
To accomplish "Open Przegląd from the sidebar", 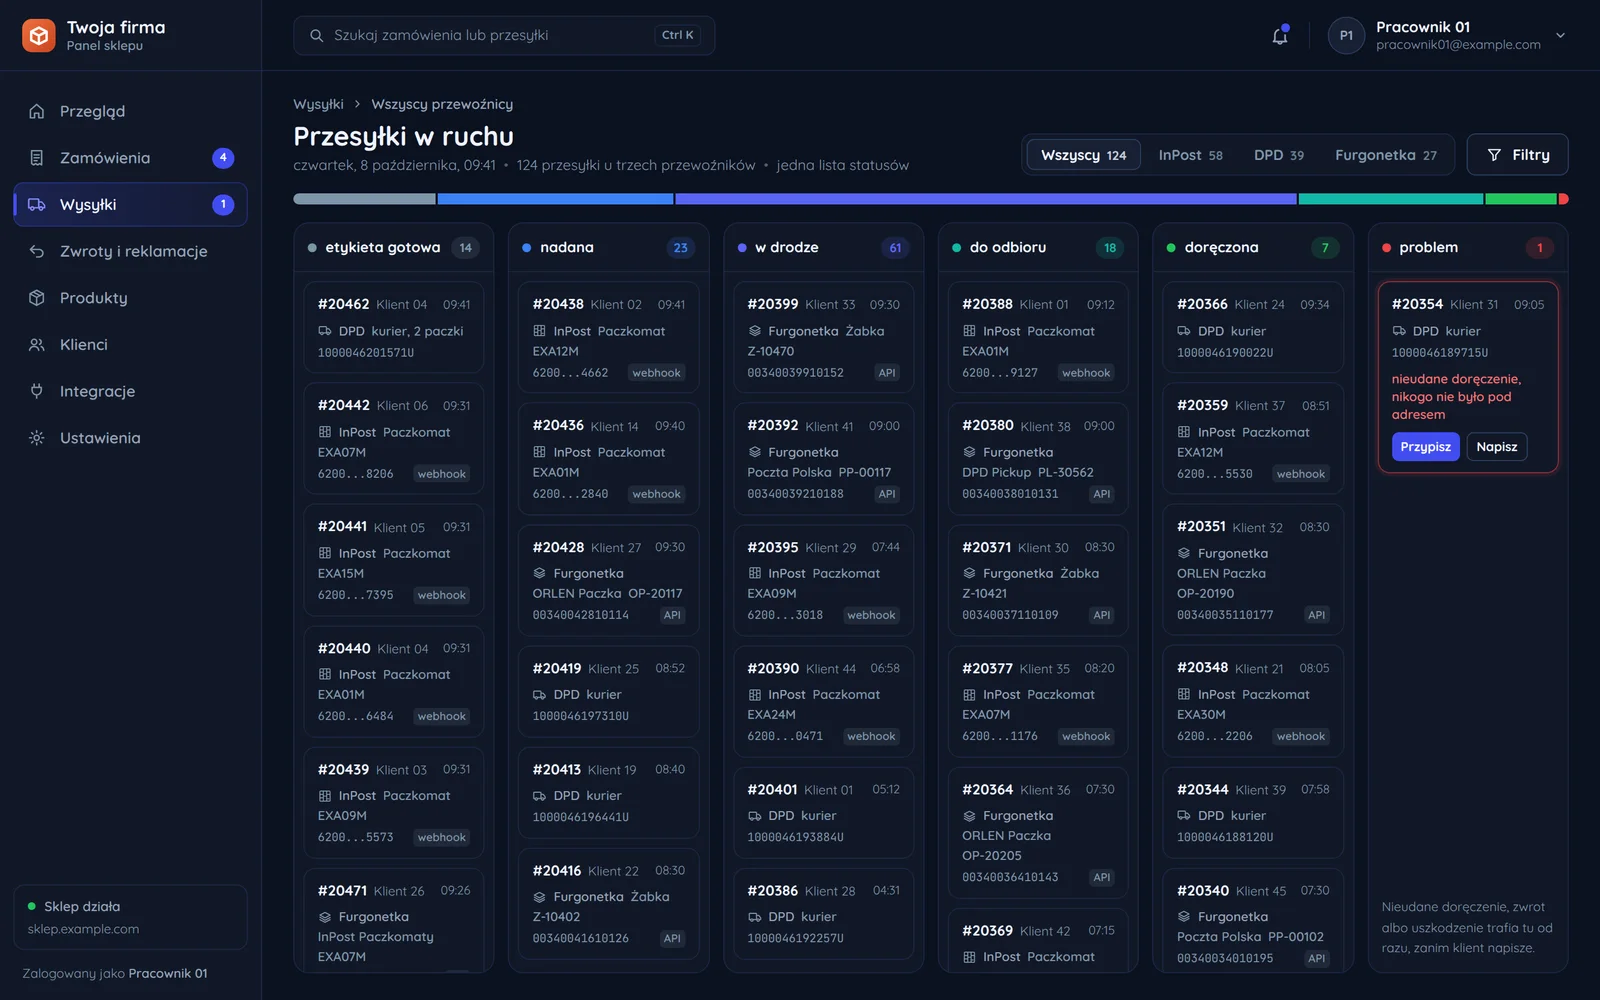I will [130, 111].
